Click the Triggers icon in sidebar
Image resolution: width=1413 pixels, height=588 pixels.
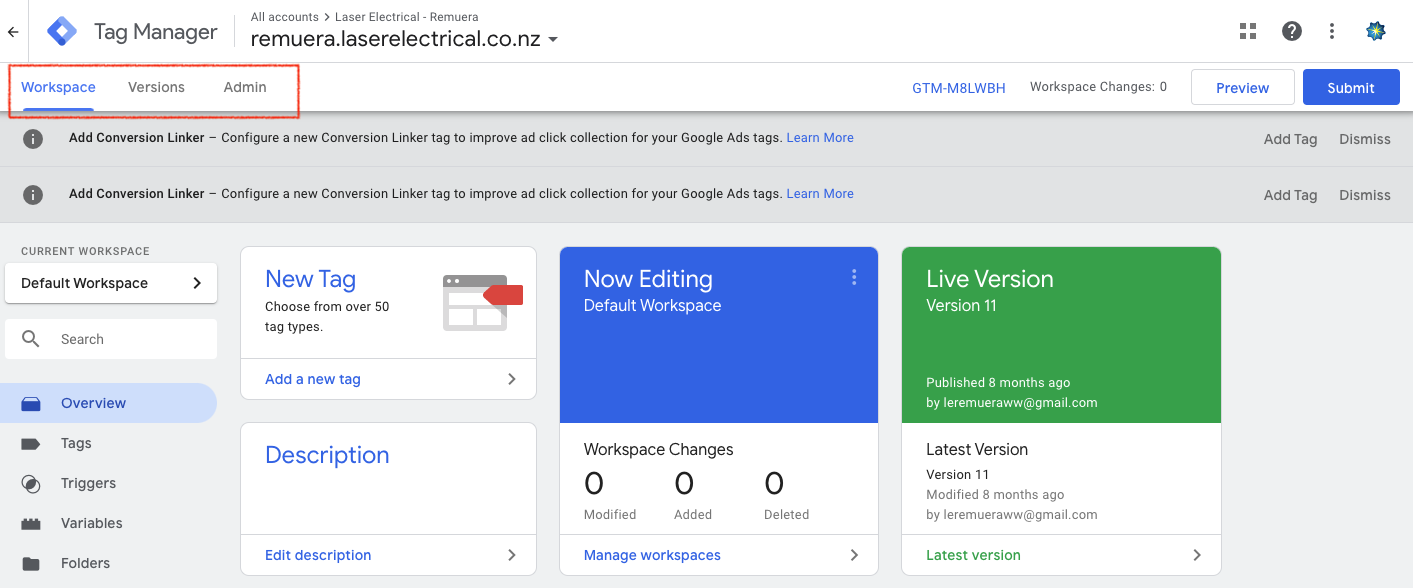(31, 484)
